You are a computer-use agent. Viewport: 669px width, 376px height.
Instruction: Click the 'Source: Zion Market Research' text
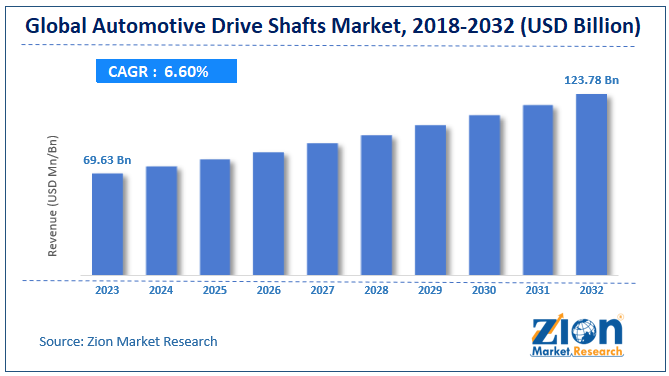point(128,341)
